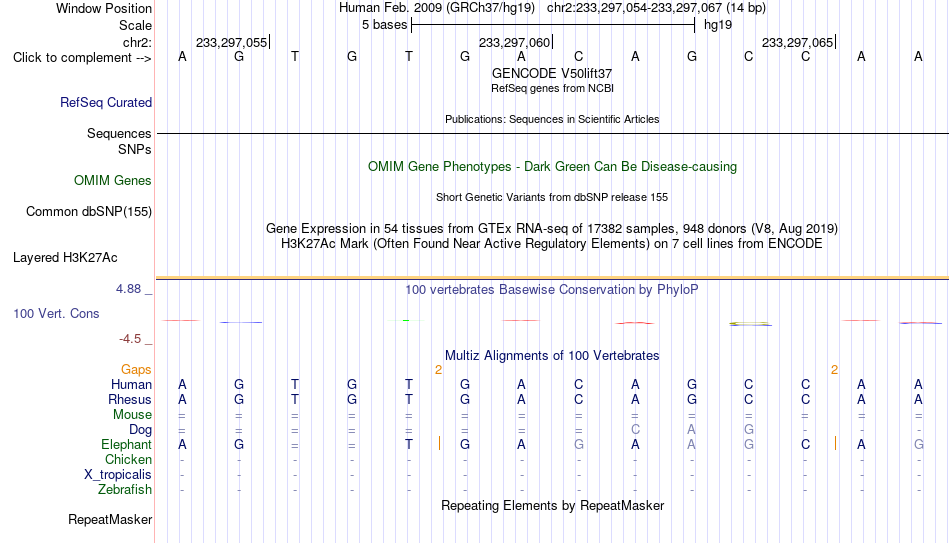Screen dimensions: 950x543
Task: Click the SNPs track label
Action: click(135, 149)
